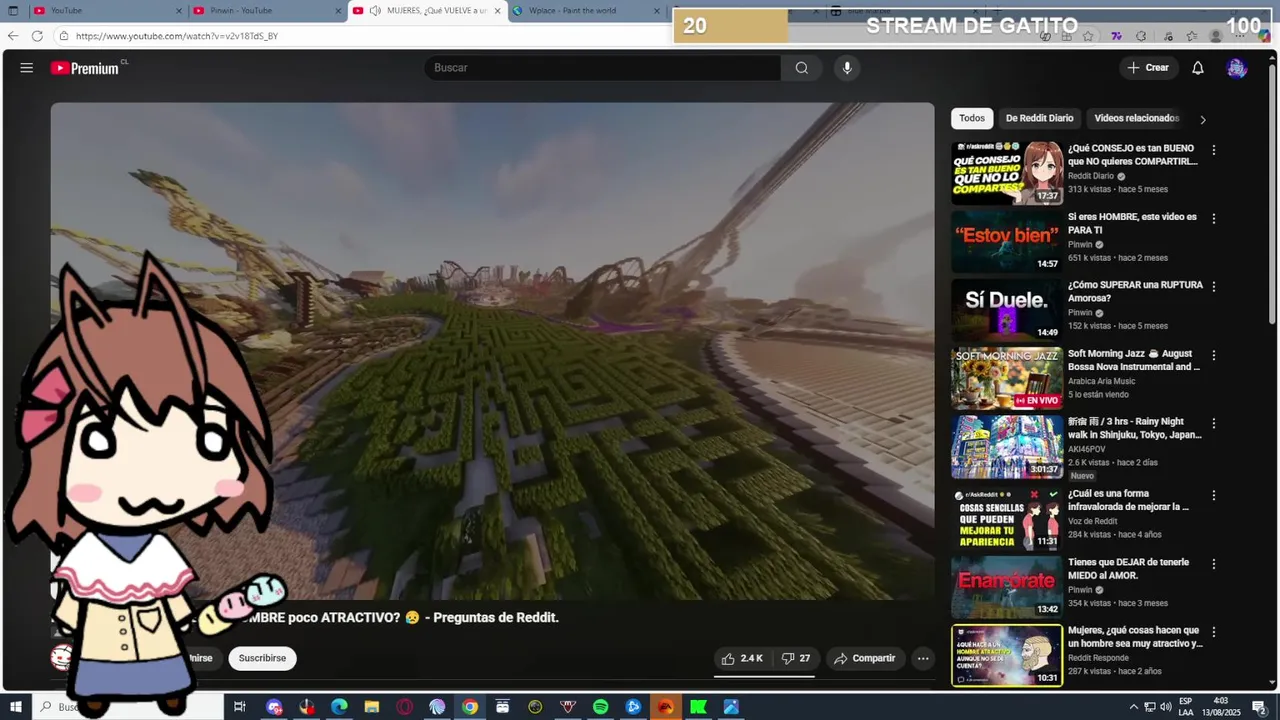Open options for Cómo SUPERAR una RUPTURA video
1280x720 pixels.
(1214, 286)
